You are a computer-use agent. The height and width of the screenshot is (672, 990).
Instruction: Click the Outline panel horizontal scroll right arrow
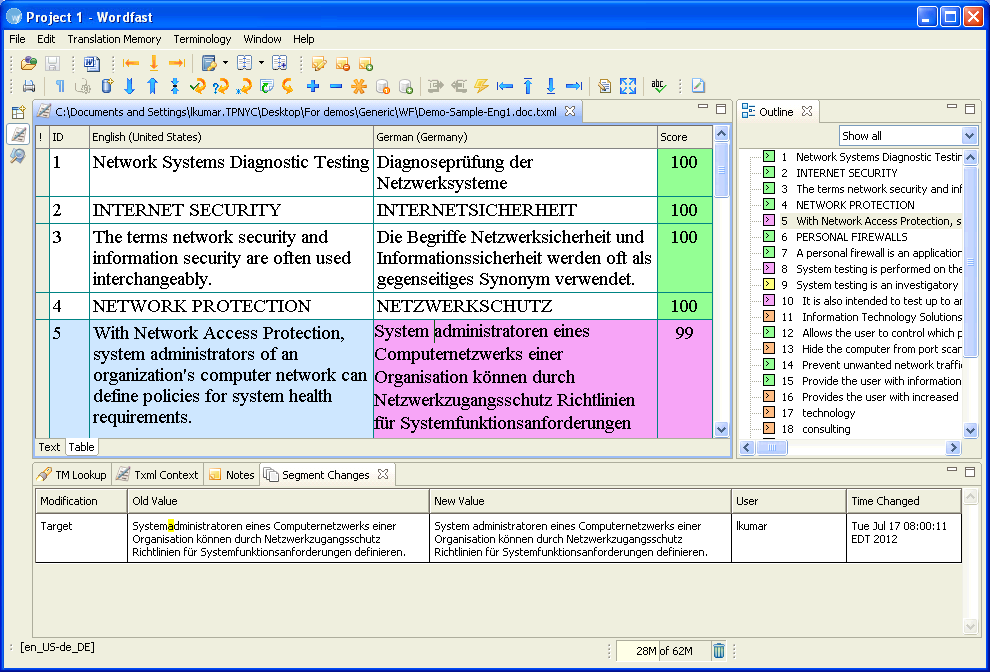point(953,447)
